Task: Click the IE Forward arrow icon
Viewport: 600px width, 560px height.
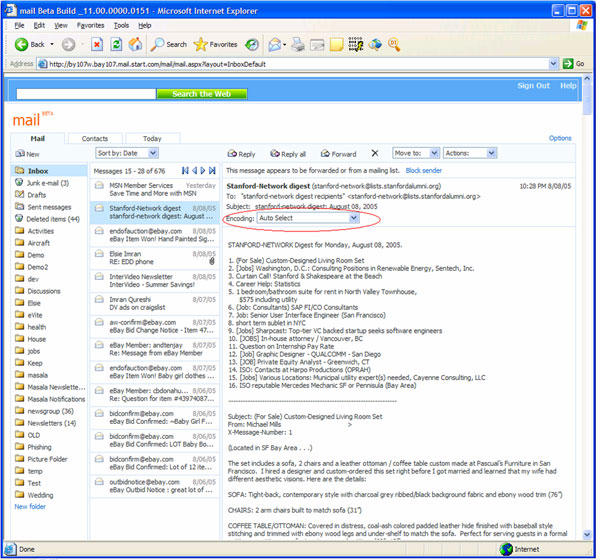Action: coord(68,44)
